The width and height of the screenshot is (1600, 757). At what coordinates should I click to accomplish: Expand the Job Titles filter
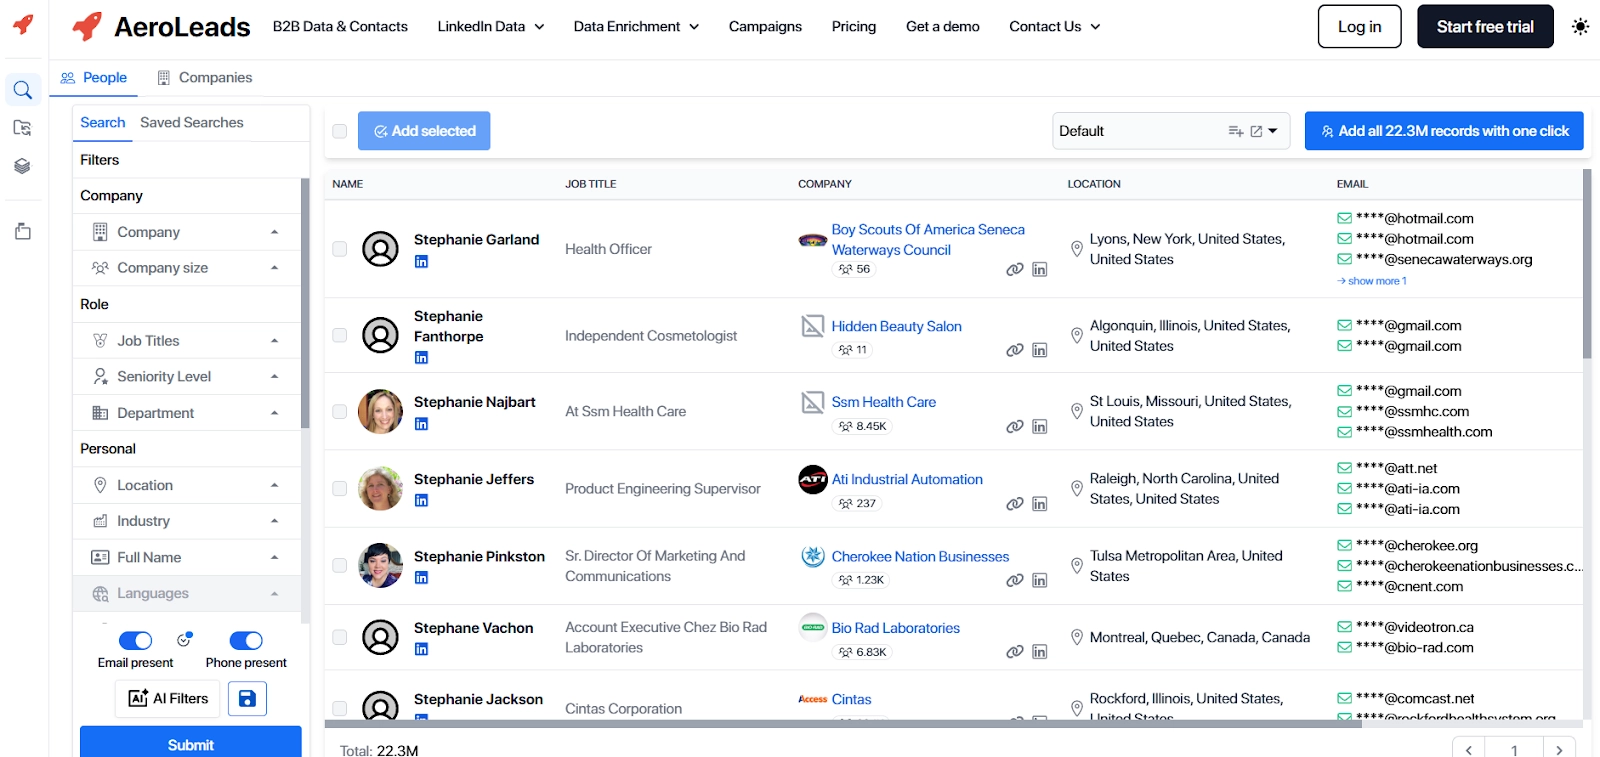187,341
